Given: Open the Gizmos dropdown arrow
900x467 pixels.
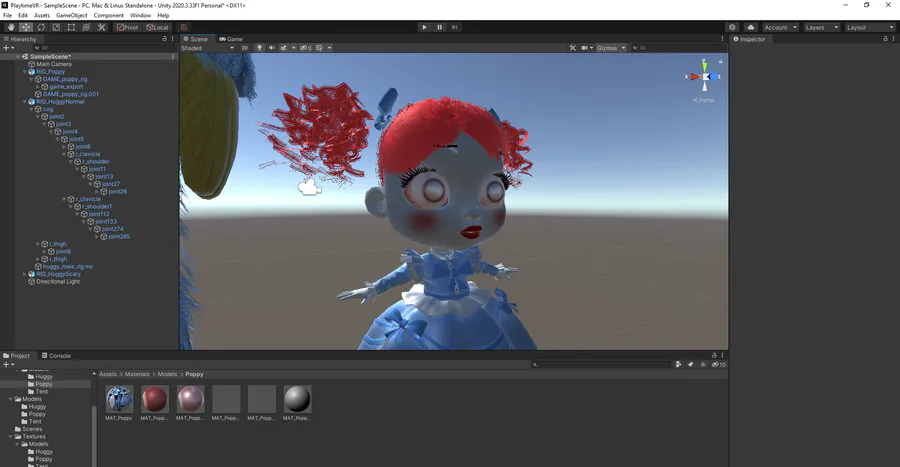Looking at the screenshot, I should pos(623,48).
